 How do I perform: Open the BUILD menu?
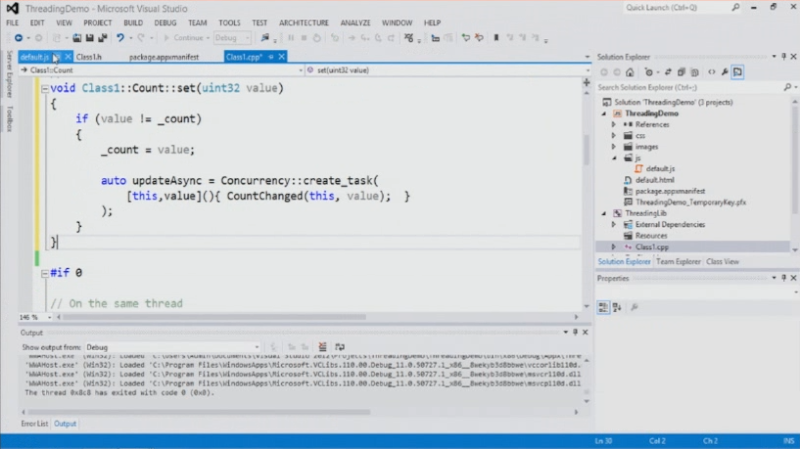133,23
